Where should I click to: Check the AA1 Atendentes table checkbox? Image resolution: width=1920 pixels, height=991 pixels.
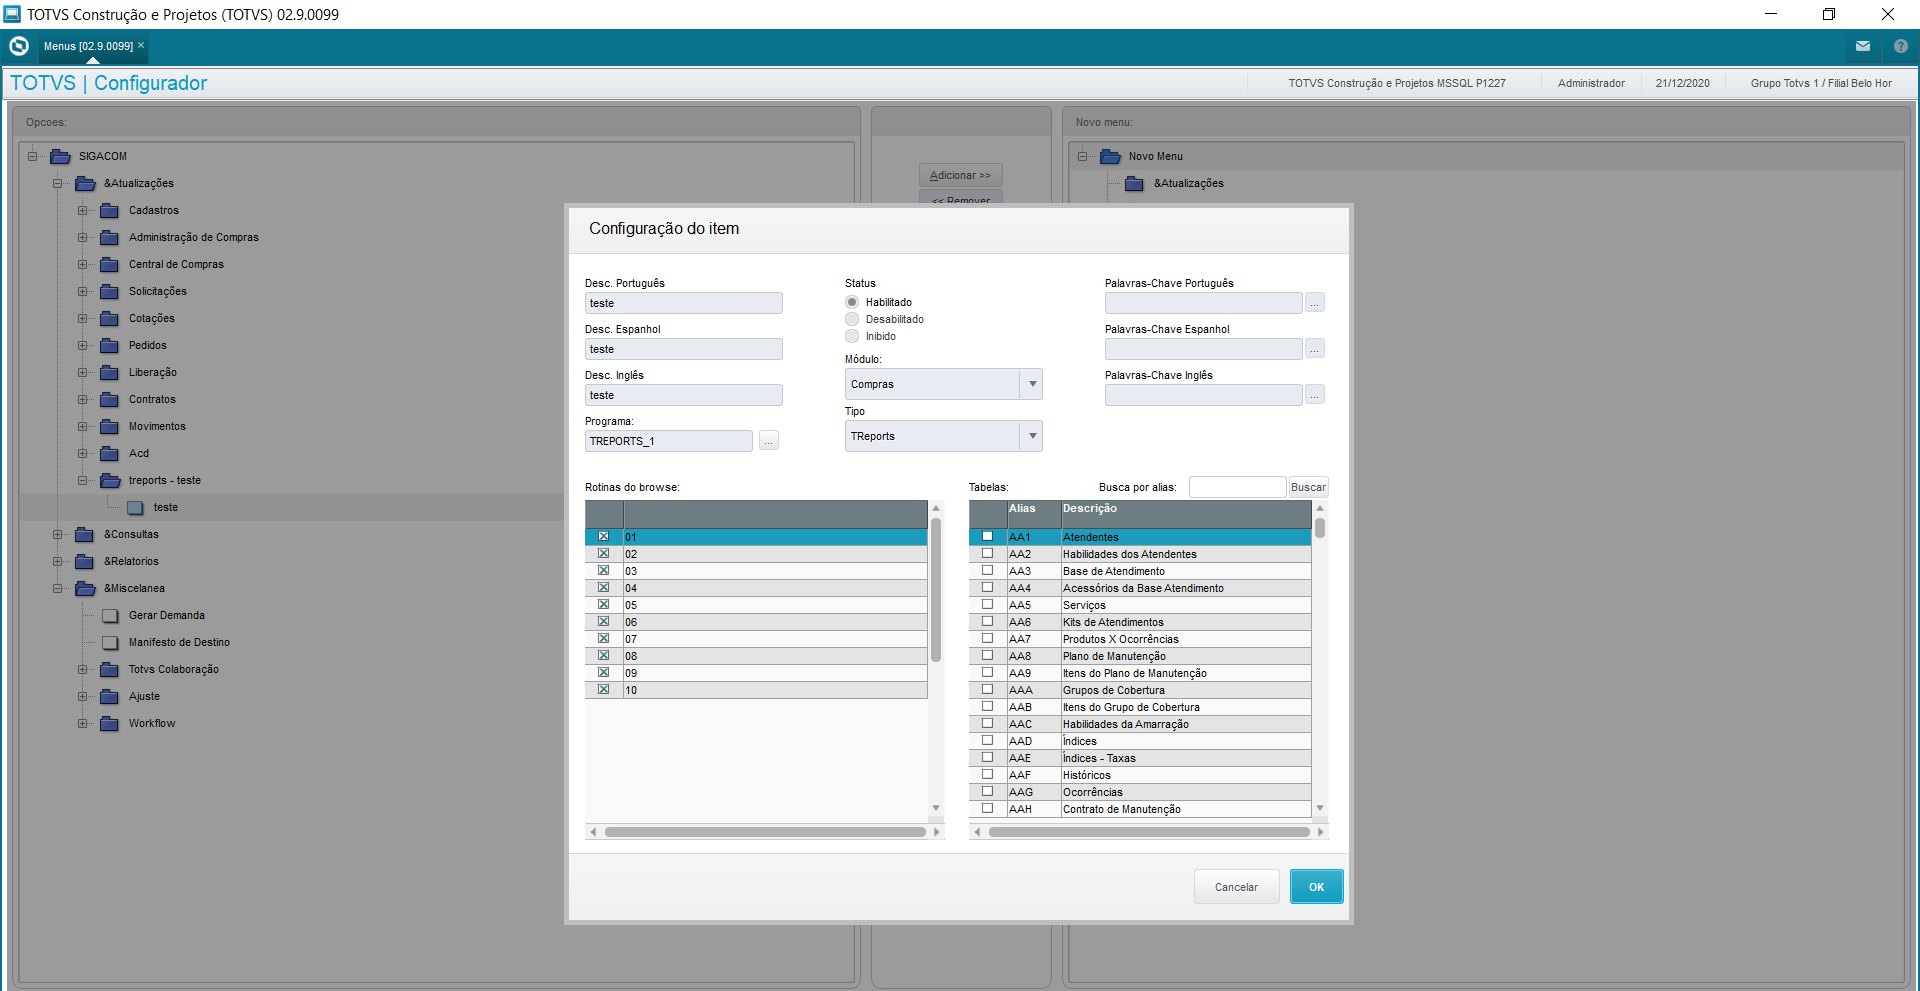tap(987, 537)
